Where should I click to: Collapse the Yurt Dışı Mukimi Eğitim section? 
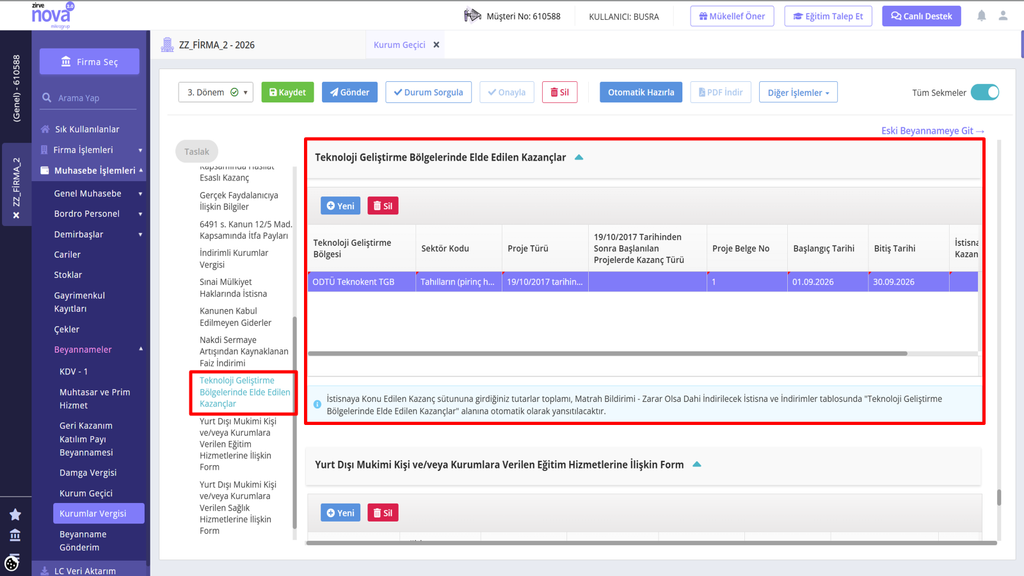pos(697,464)
